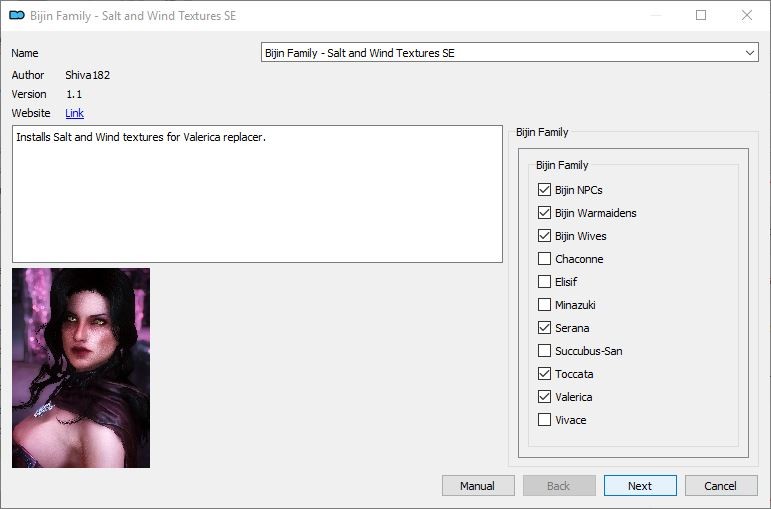This screenshot has width=771, height=509.
Task: Uncheck the Bijin Wives checkbox
Action: point(544,236)
